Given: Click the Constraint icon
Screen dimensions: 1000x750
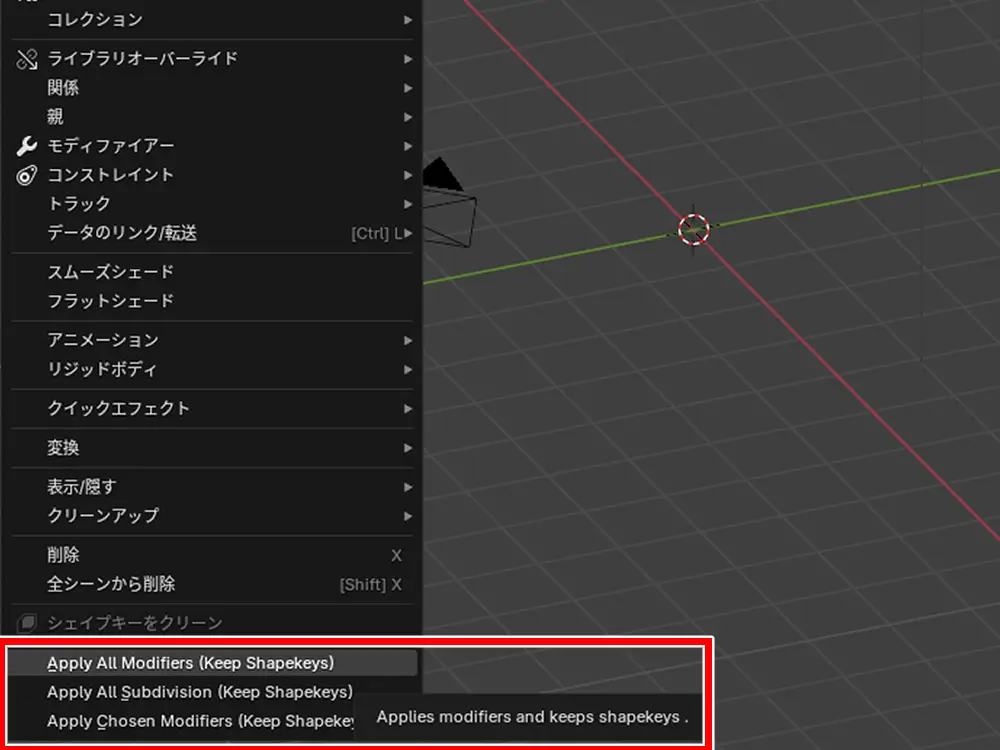Looking at the screenshot, I should point(27,175).
